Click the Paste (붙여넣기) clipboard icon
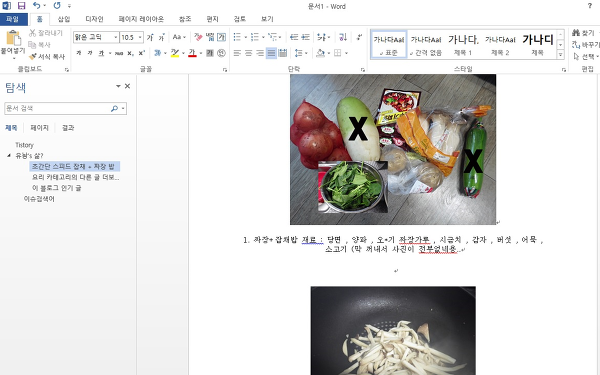This screenshot has height=375, width=600. 13,38
